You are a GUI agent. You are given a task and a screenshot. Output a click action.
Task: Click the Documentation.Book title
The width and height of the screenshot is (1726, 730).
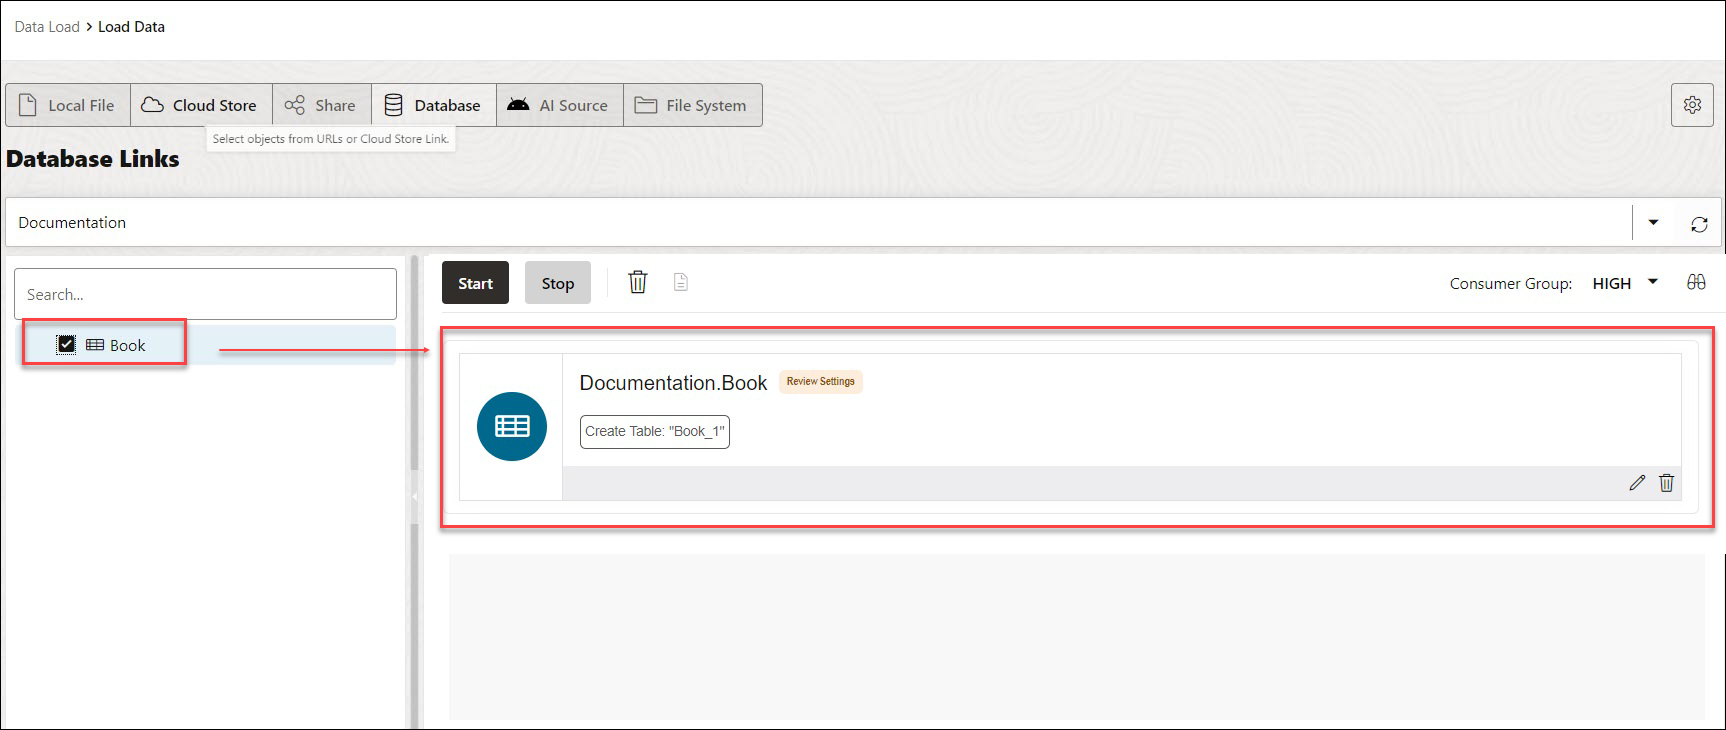[673, 383]
